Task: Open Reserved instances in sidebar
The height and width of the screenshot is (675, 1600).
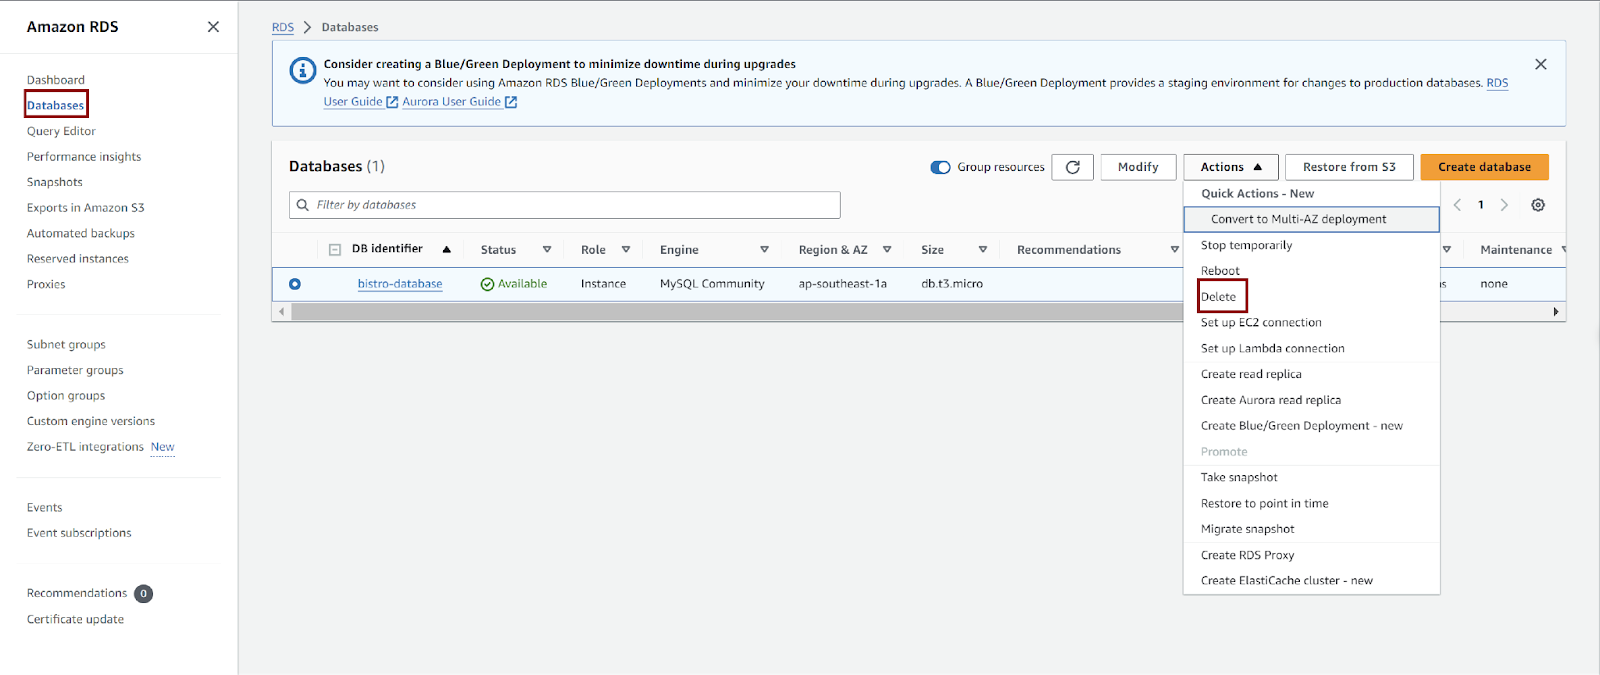Action: (78, 259)
